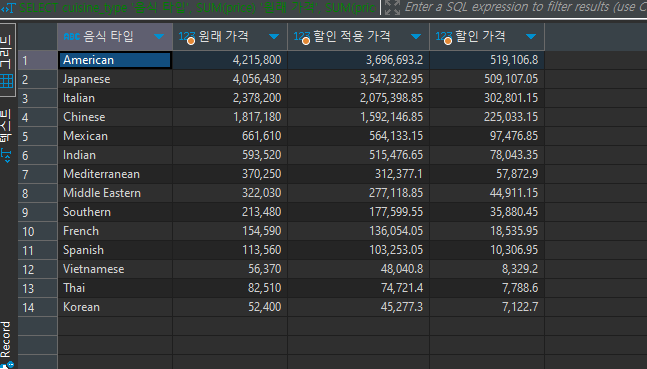
Task: Click the value 661,610
Action: 261,136
